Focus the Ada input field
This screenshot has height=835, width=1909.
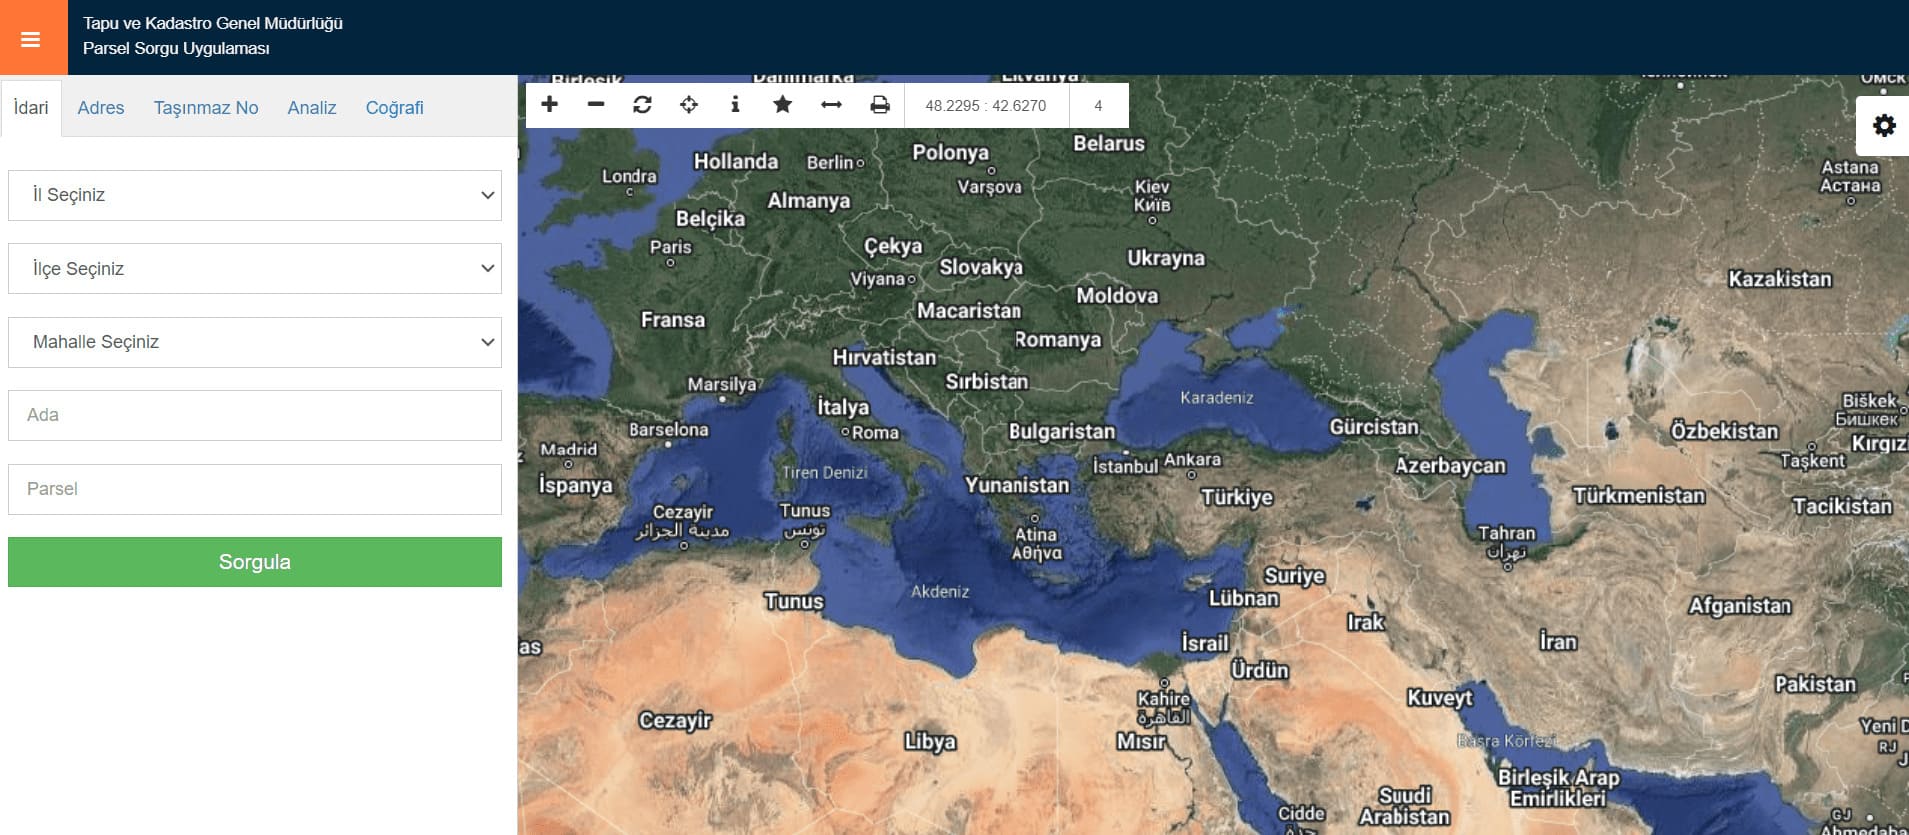255,415
